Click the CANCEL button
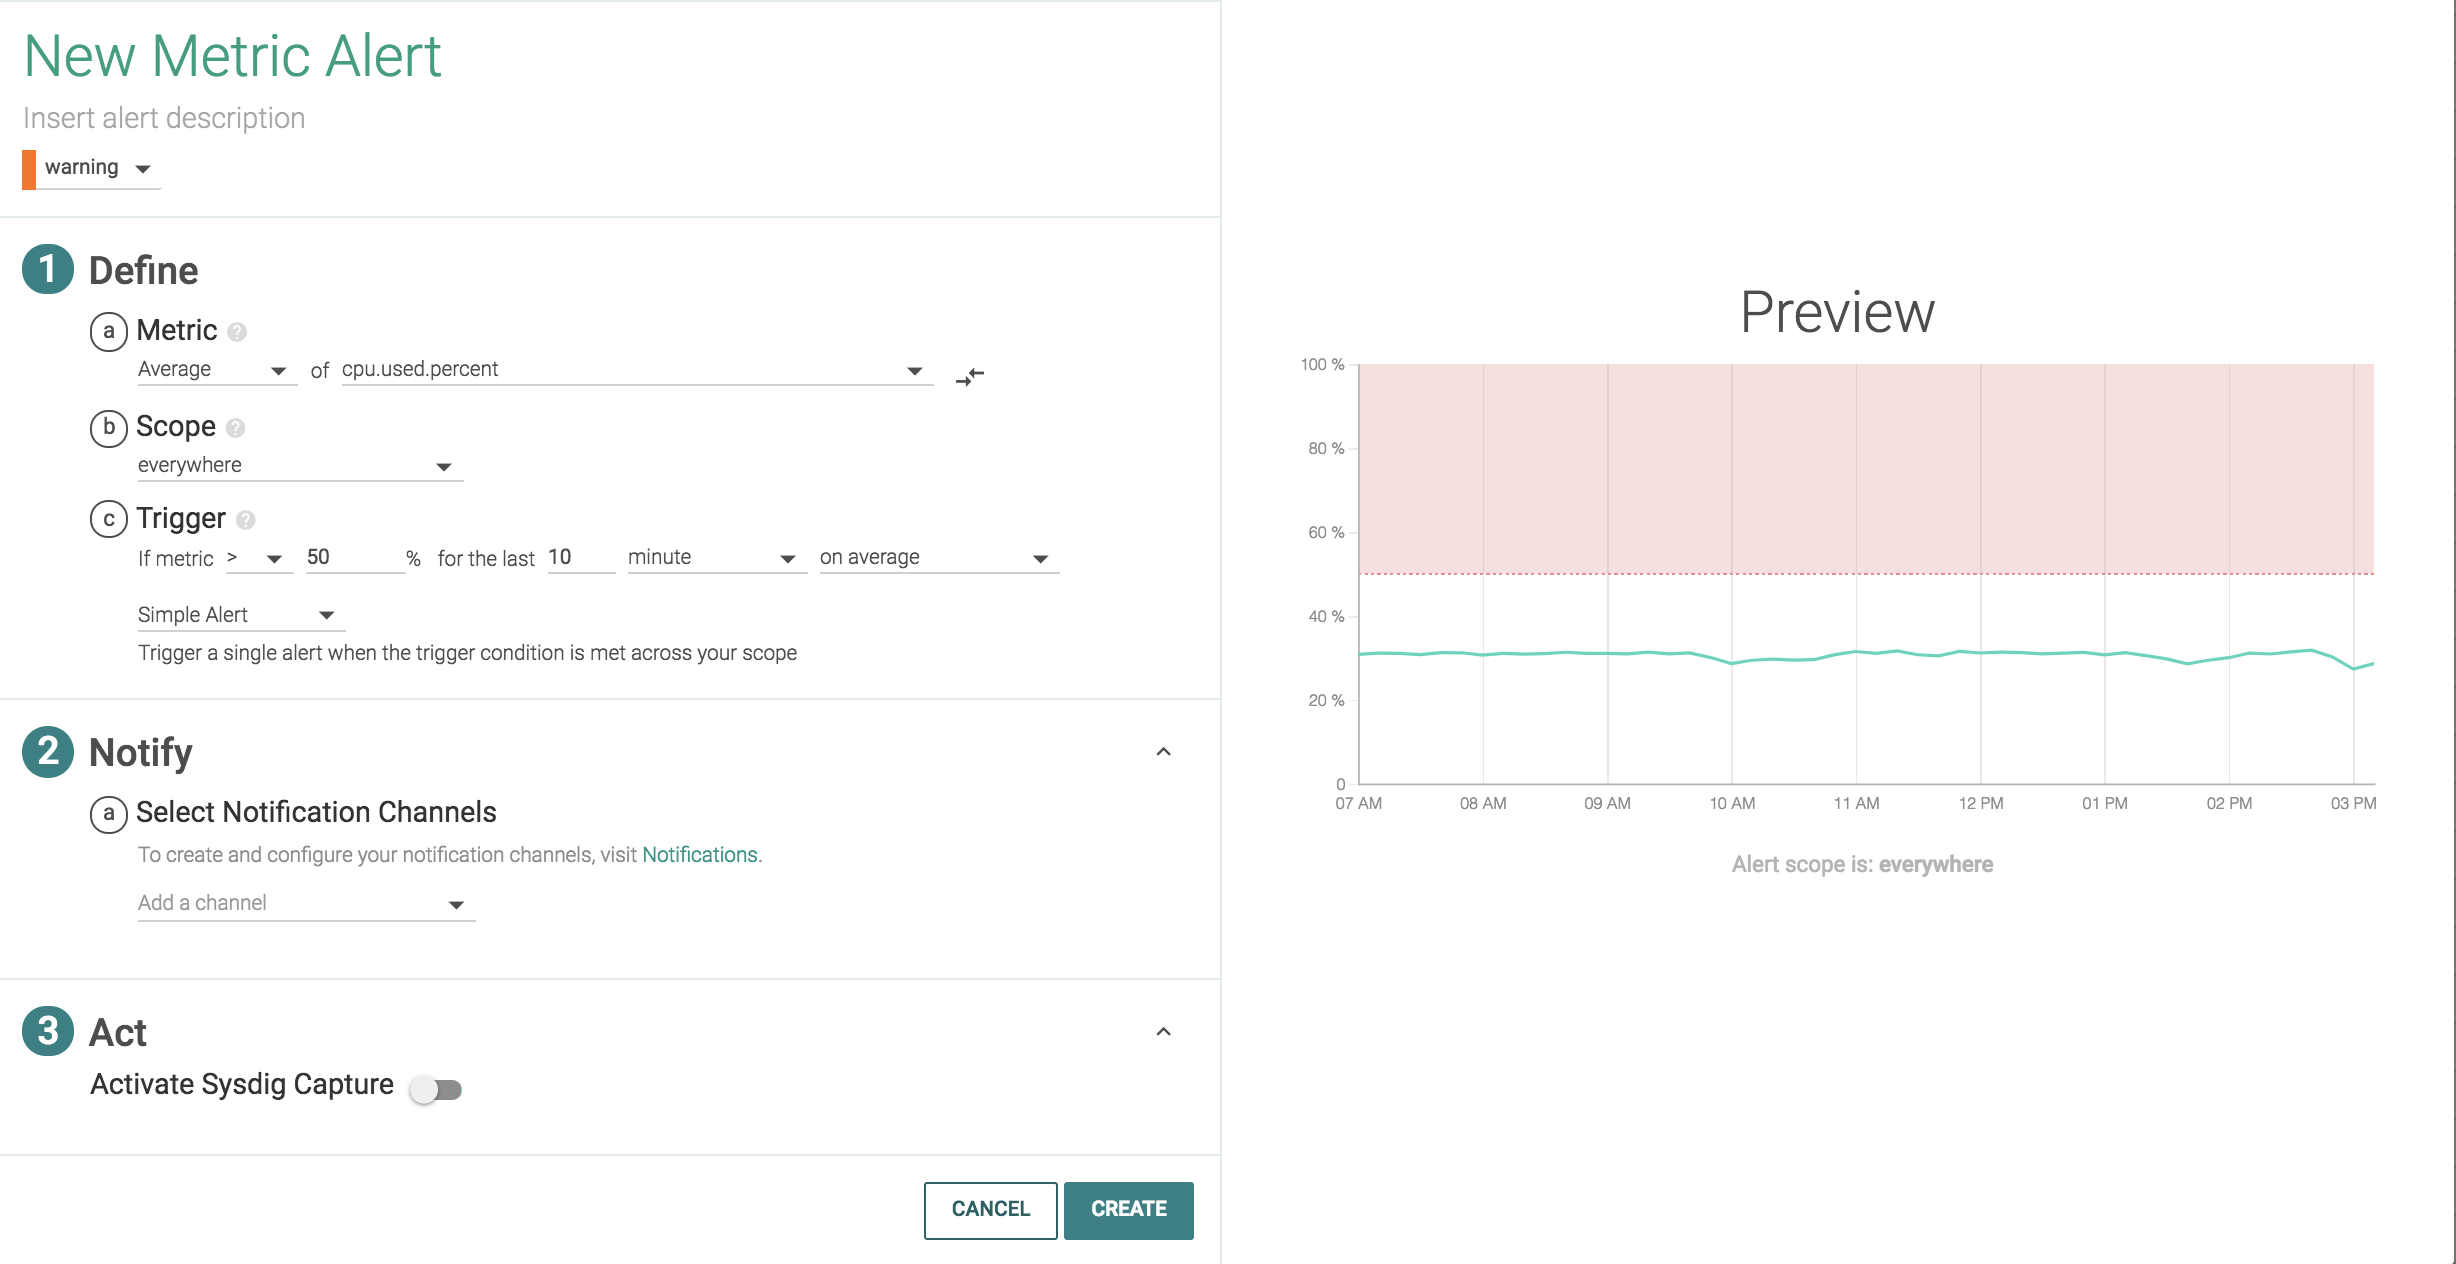Image resolution: width=2456 pixels, height=1264 pixels. tap(990, 1210)
